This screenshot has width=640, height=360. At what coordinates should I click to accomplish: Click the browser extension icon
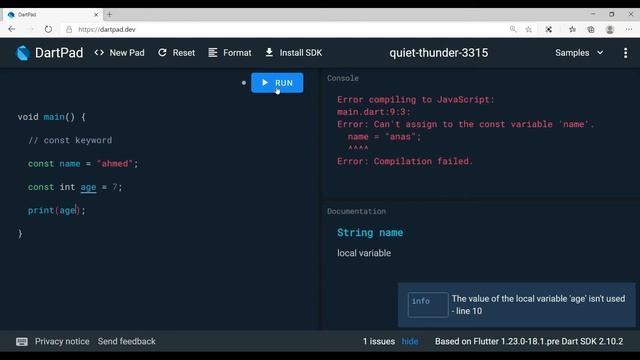pos(549,29)
